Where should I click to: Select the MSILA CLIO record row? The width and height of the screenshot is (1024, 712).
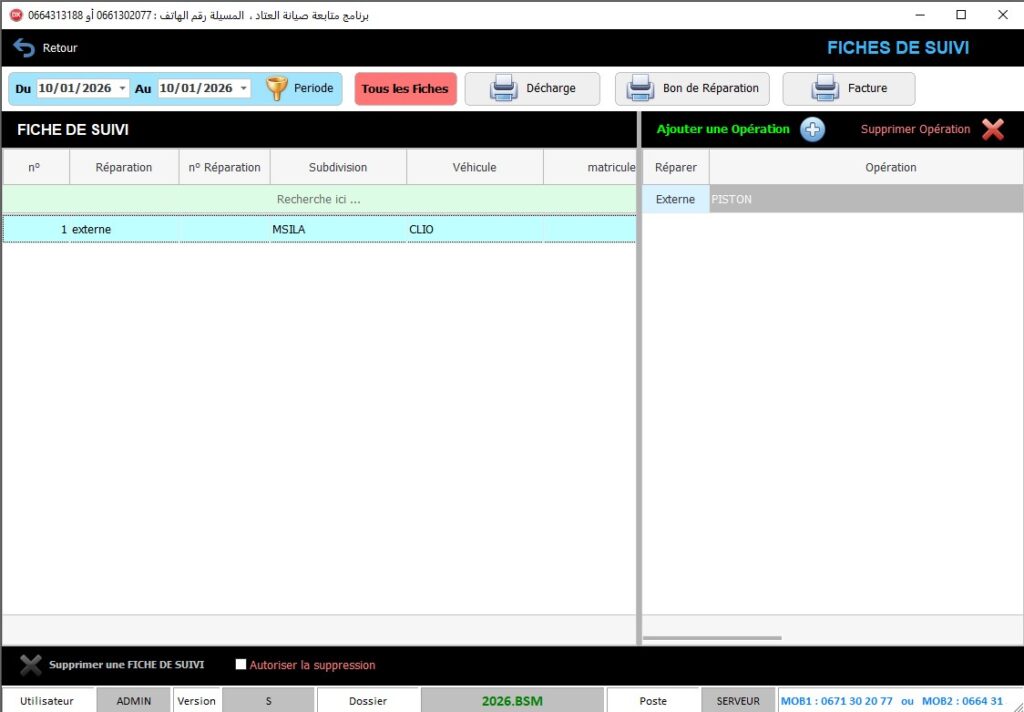(x=318, y=229)
